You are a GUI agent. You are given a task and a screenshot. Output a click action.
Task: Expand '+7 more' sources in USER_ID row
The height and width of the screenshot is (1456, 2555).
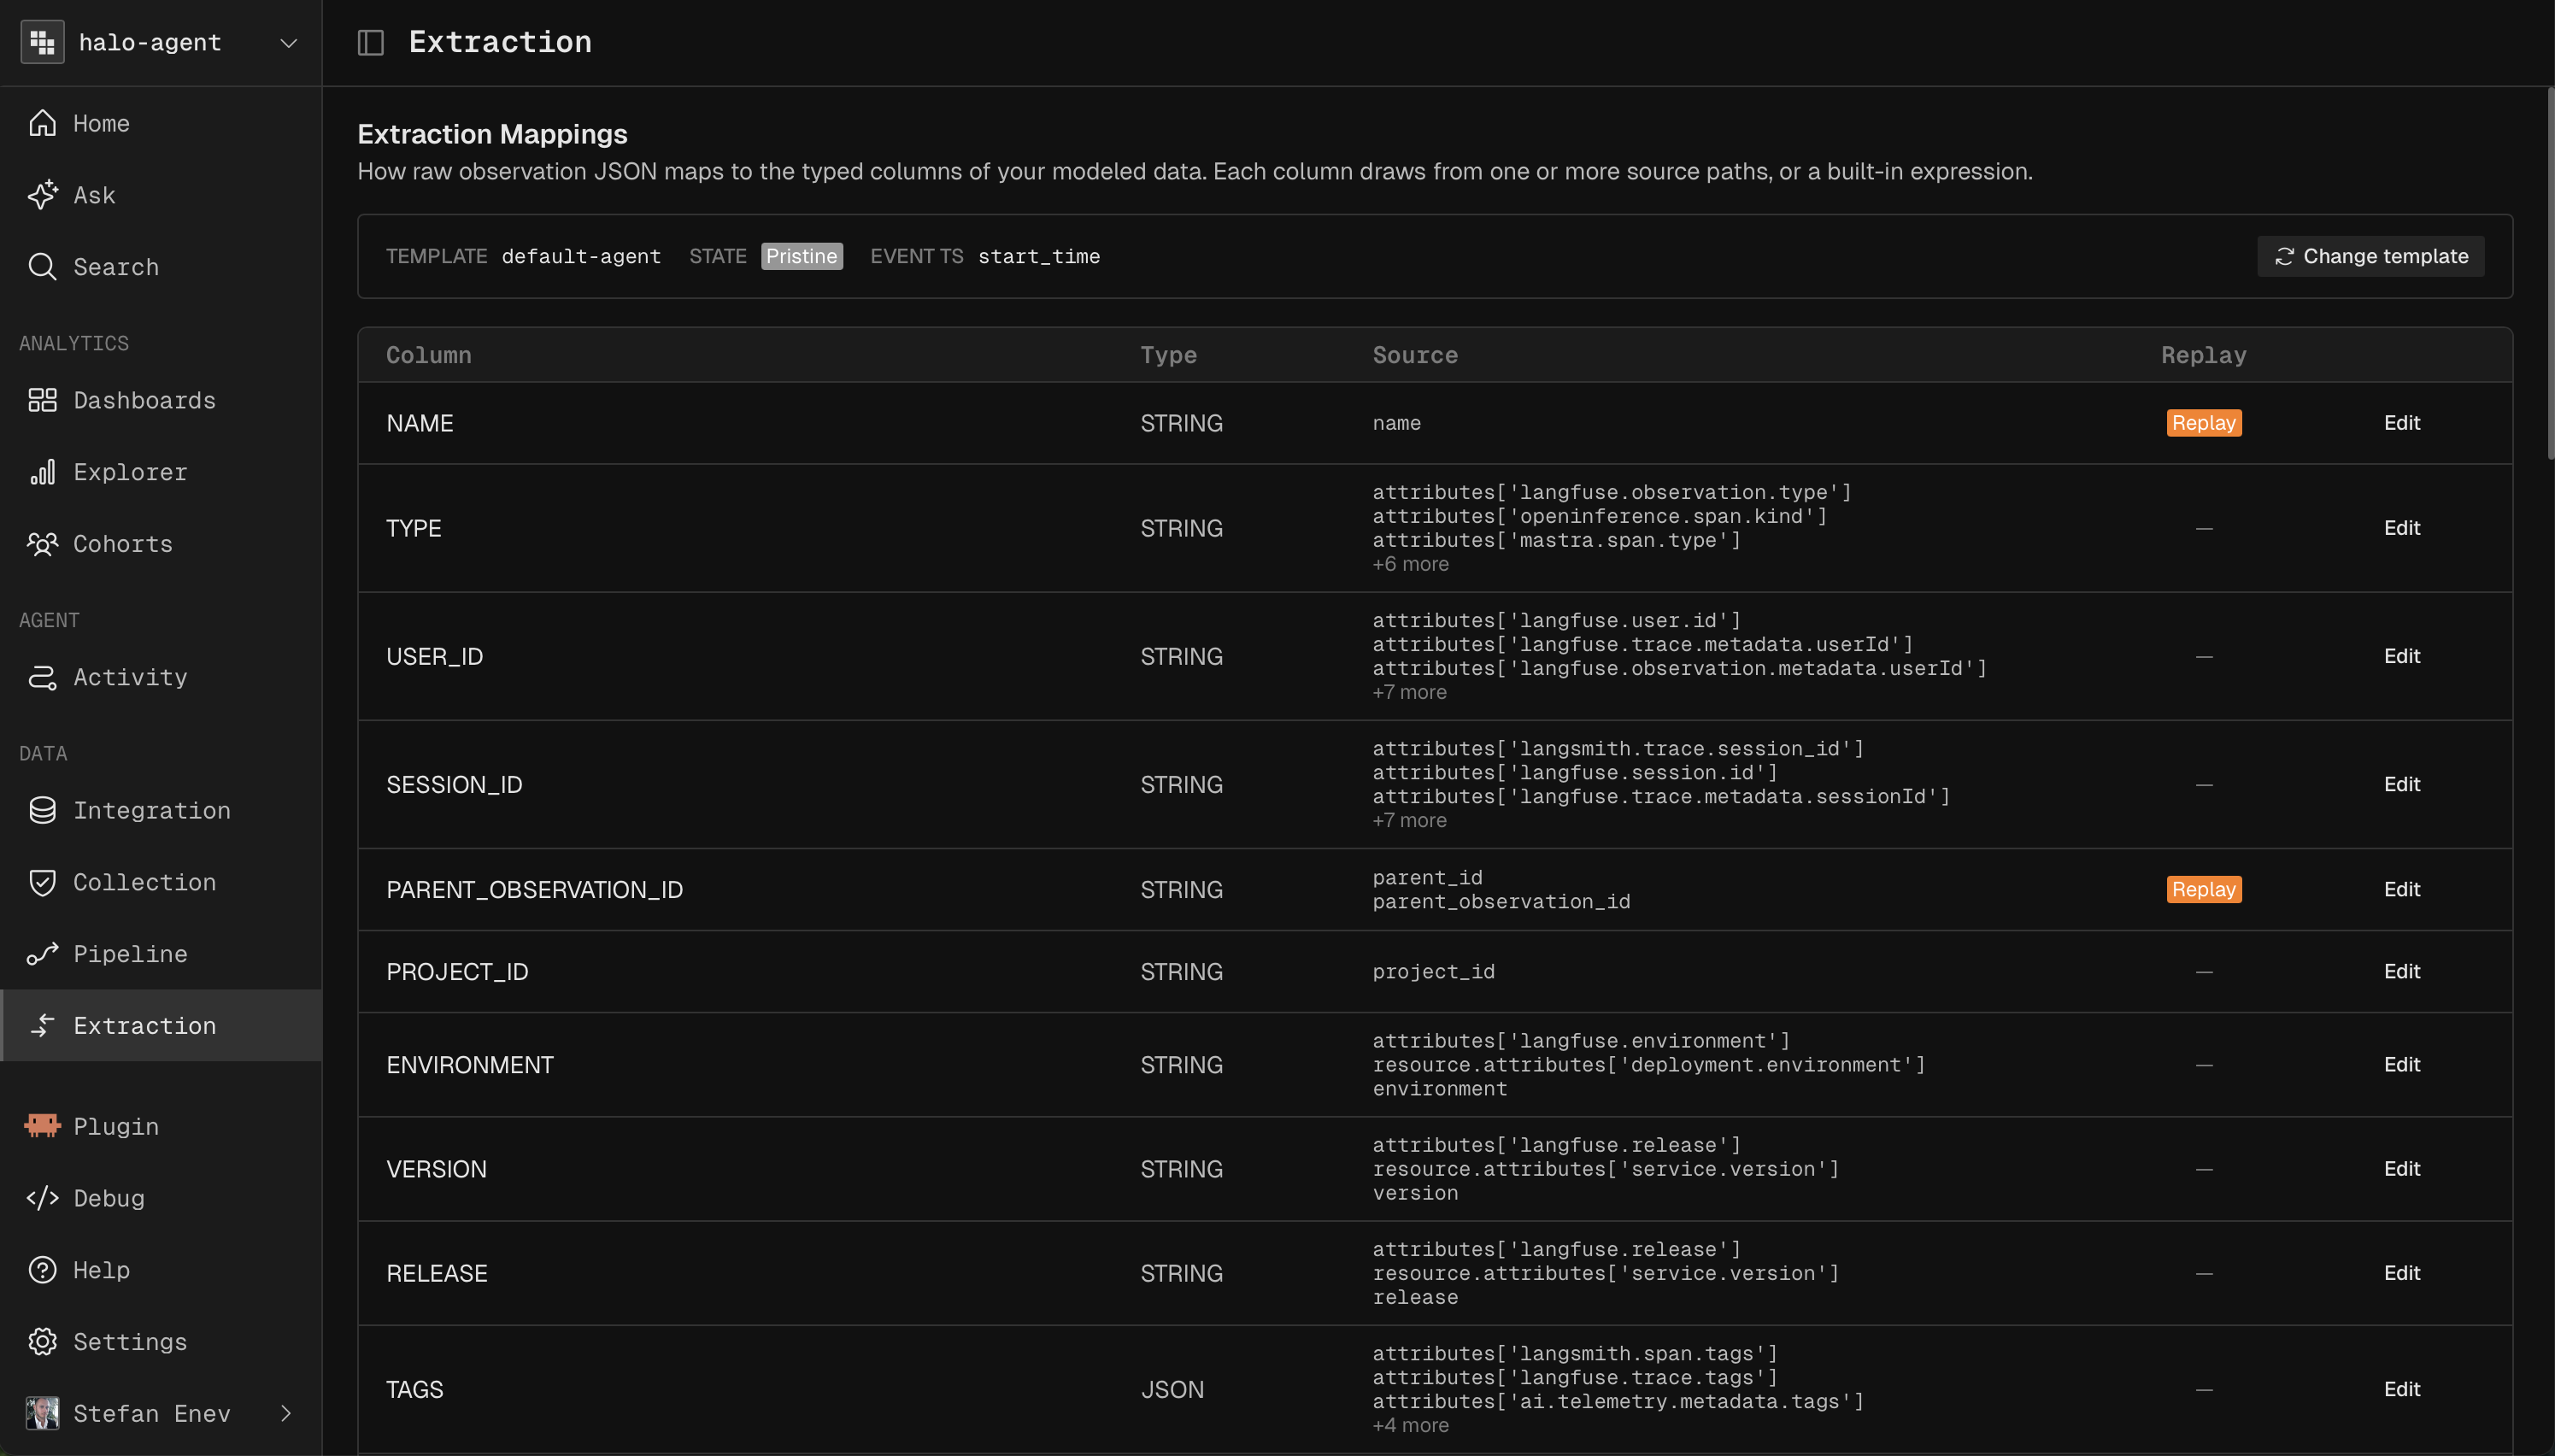(1409, 692)
